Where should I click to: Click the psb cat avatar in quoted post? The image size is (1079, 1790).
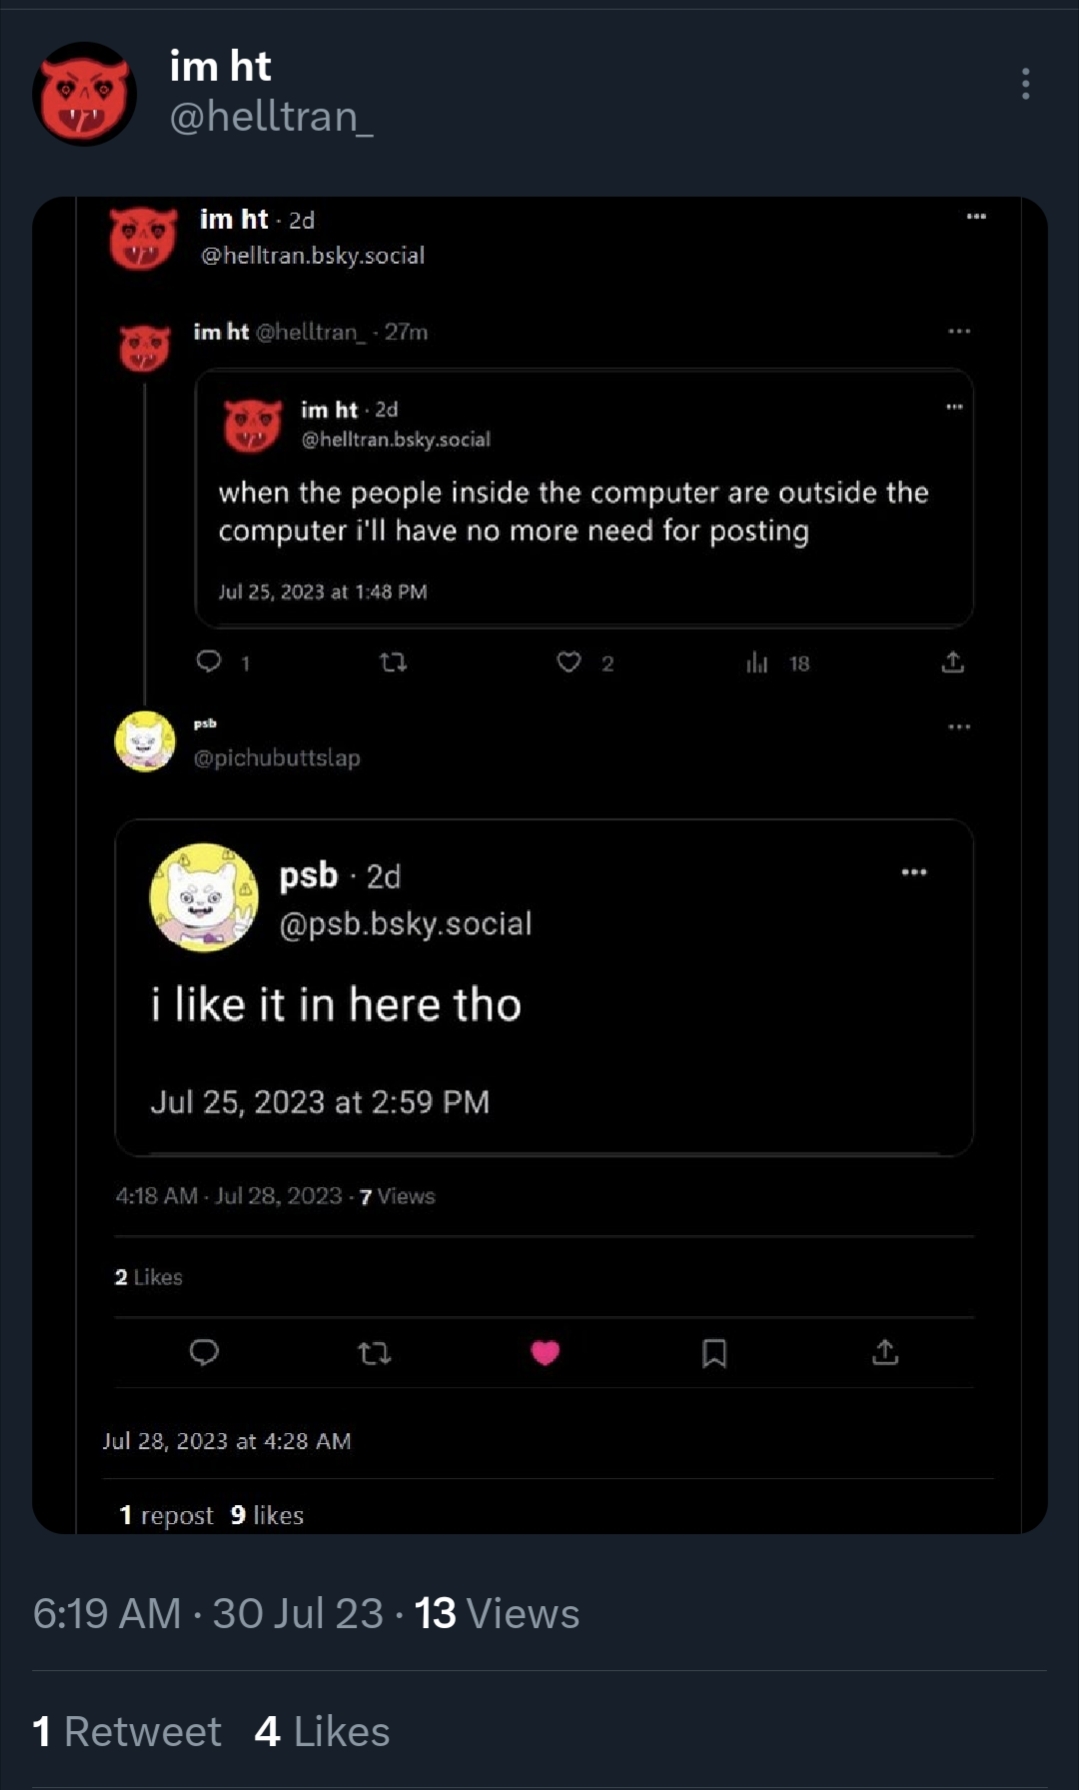click(204, 897)
